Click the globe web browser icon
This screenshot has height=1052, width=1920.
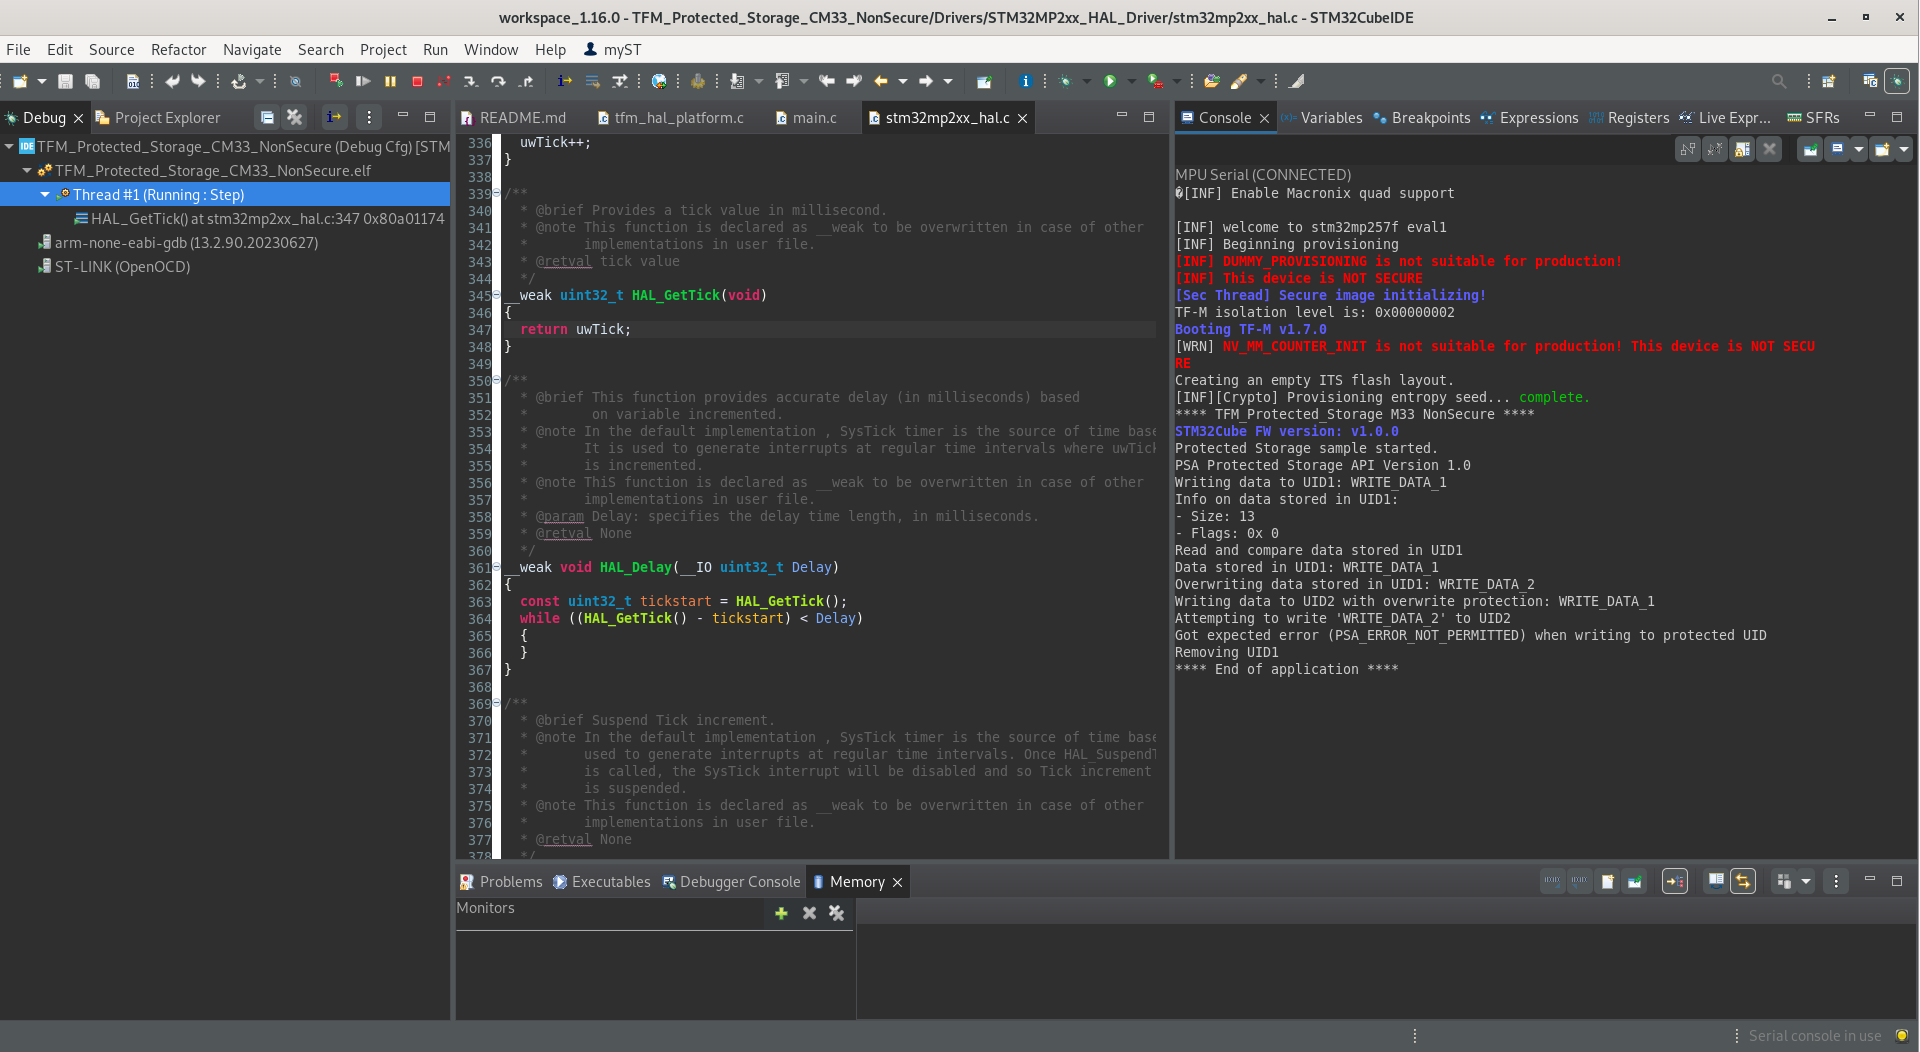[659, 81]
